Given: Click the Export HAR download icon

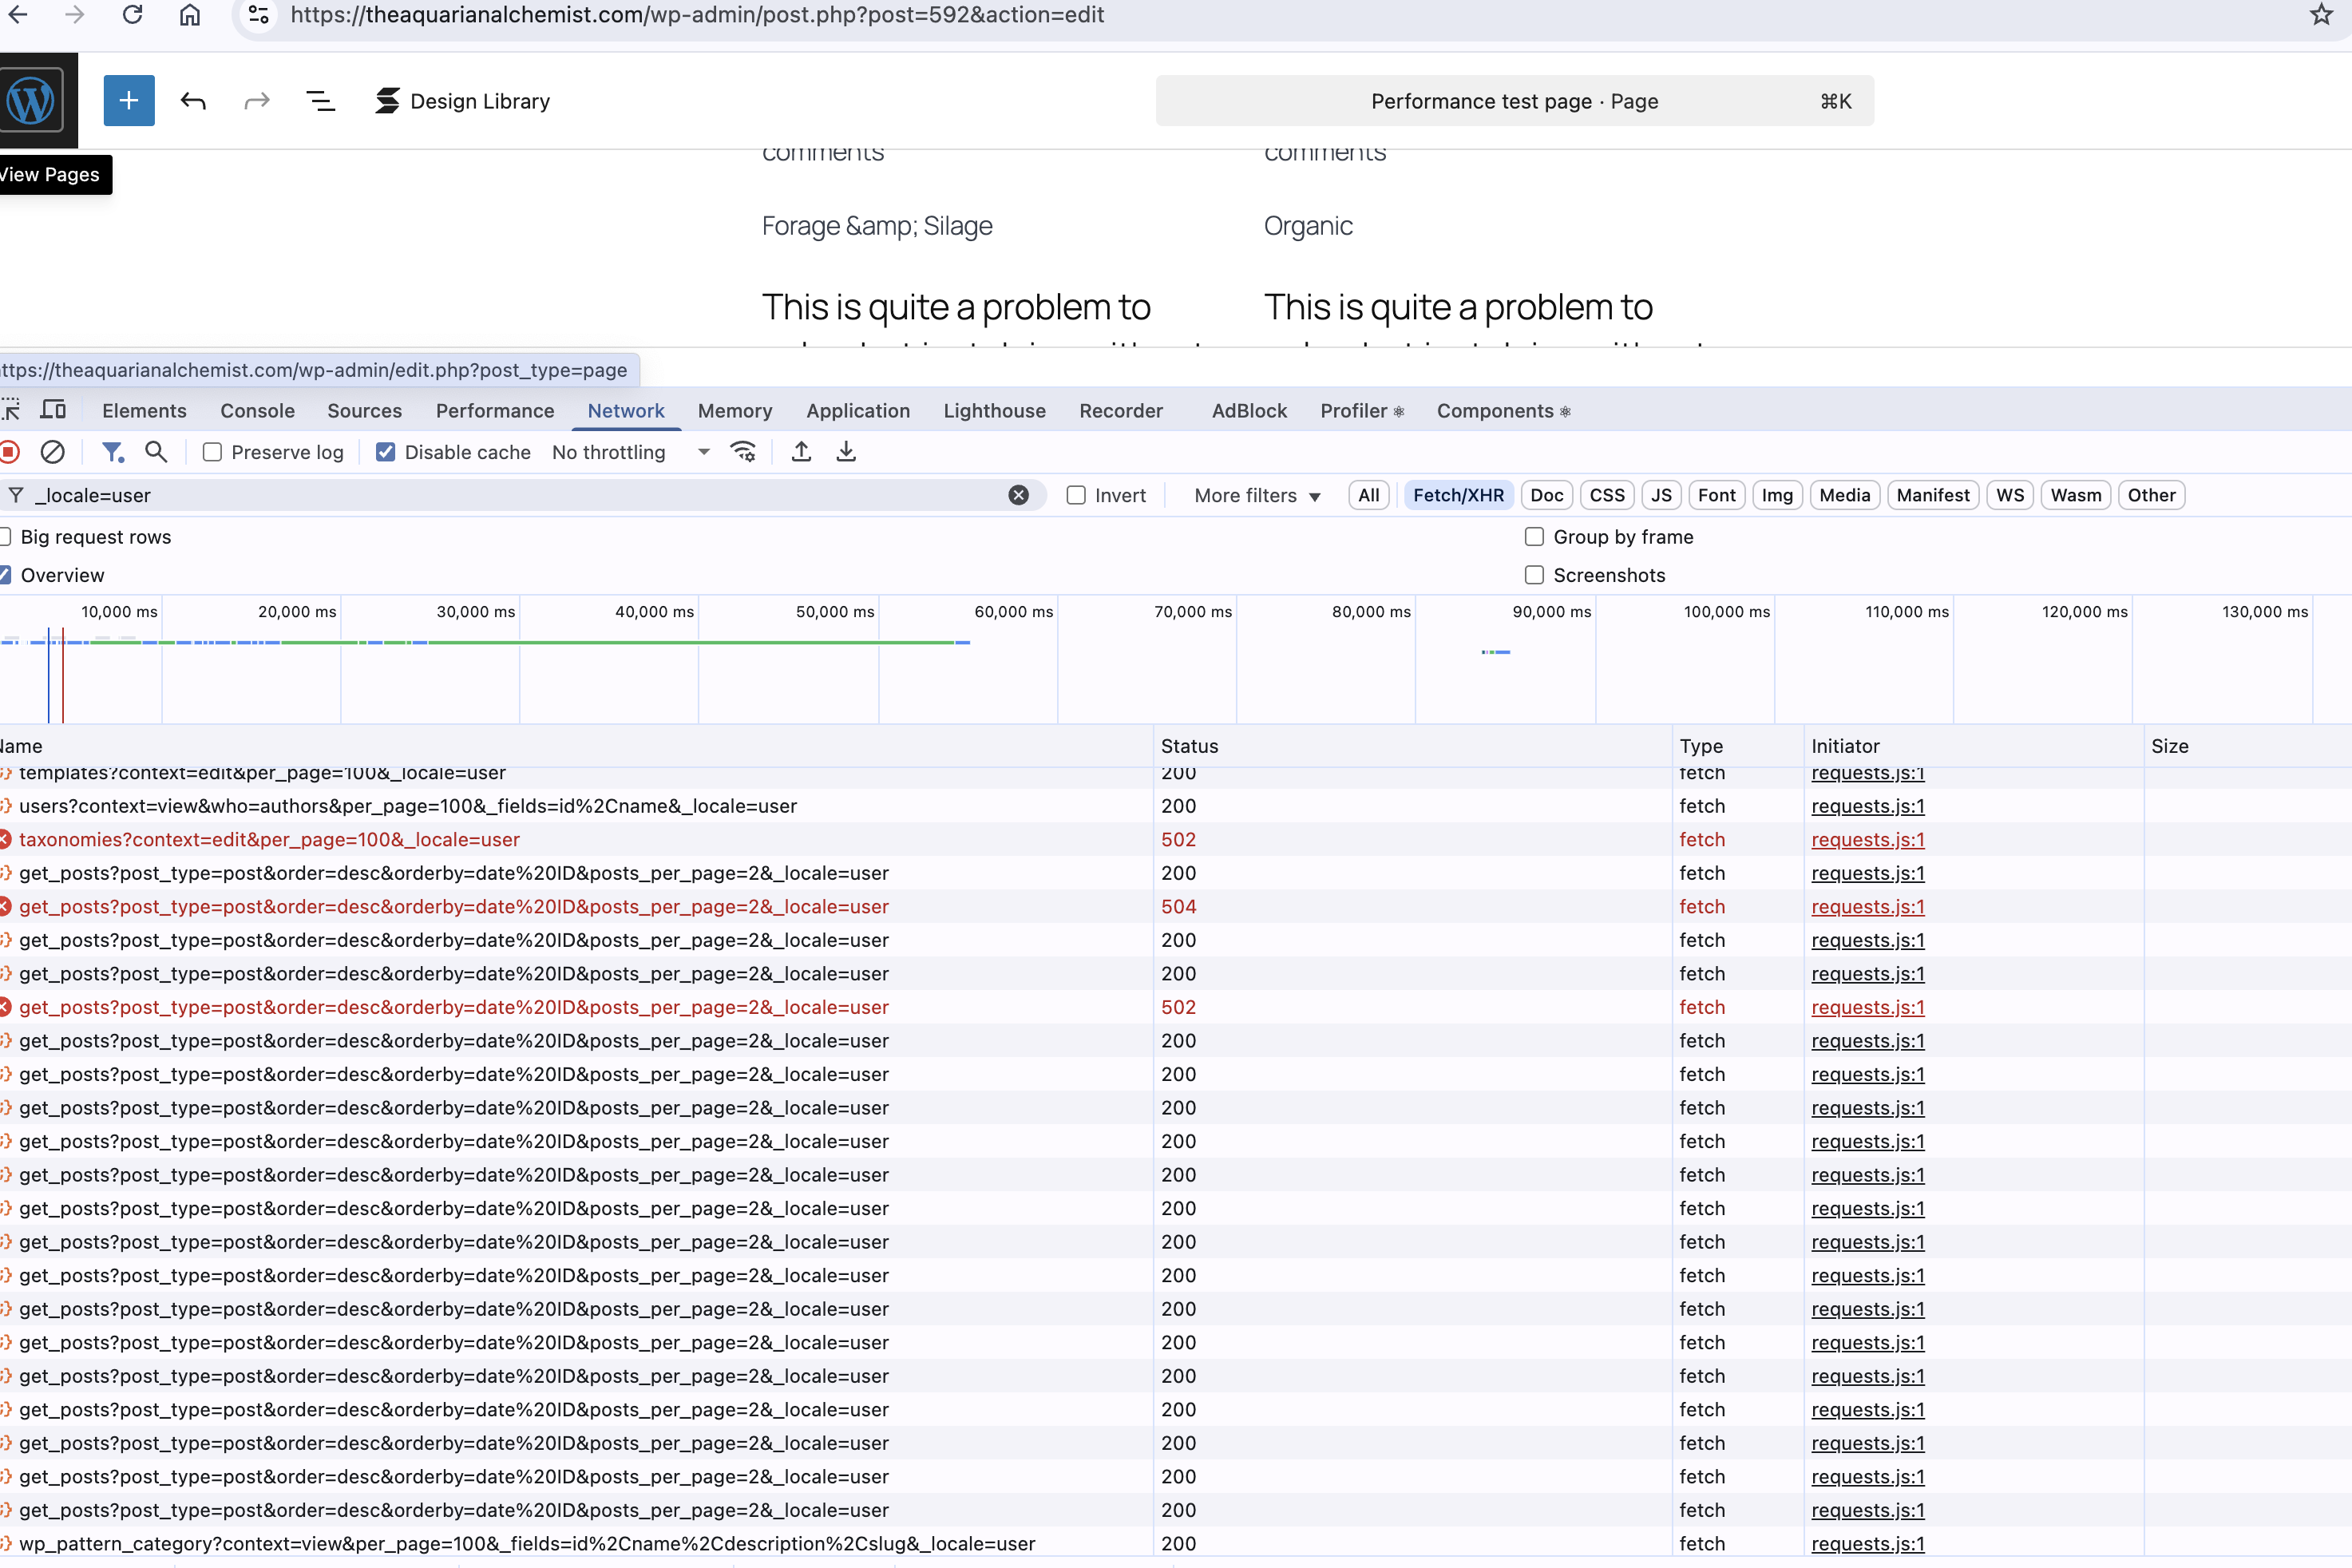Looking at the screenshot, I should coord(846,452).
